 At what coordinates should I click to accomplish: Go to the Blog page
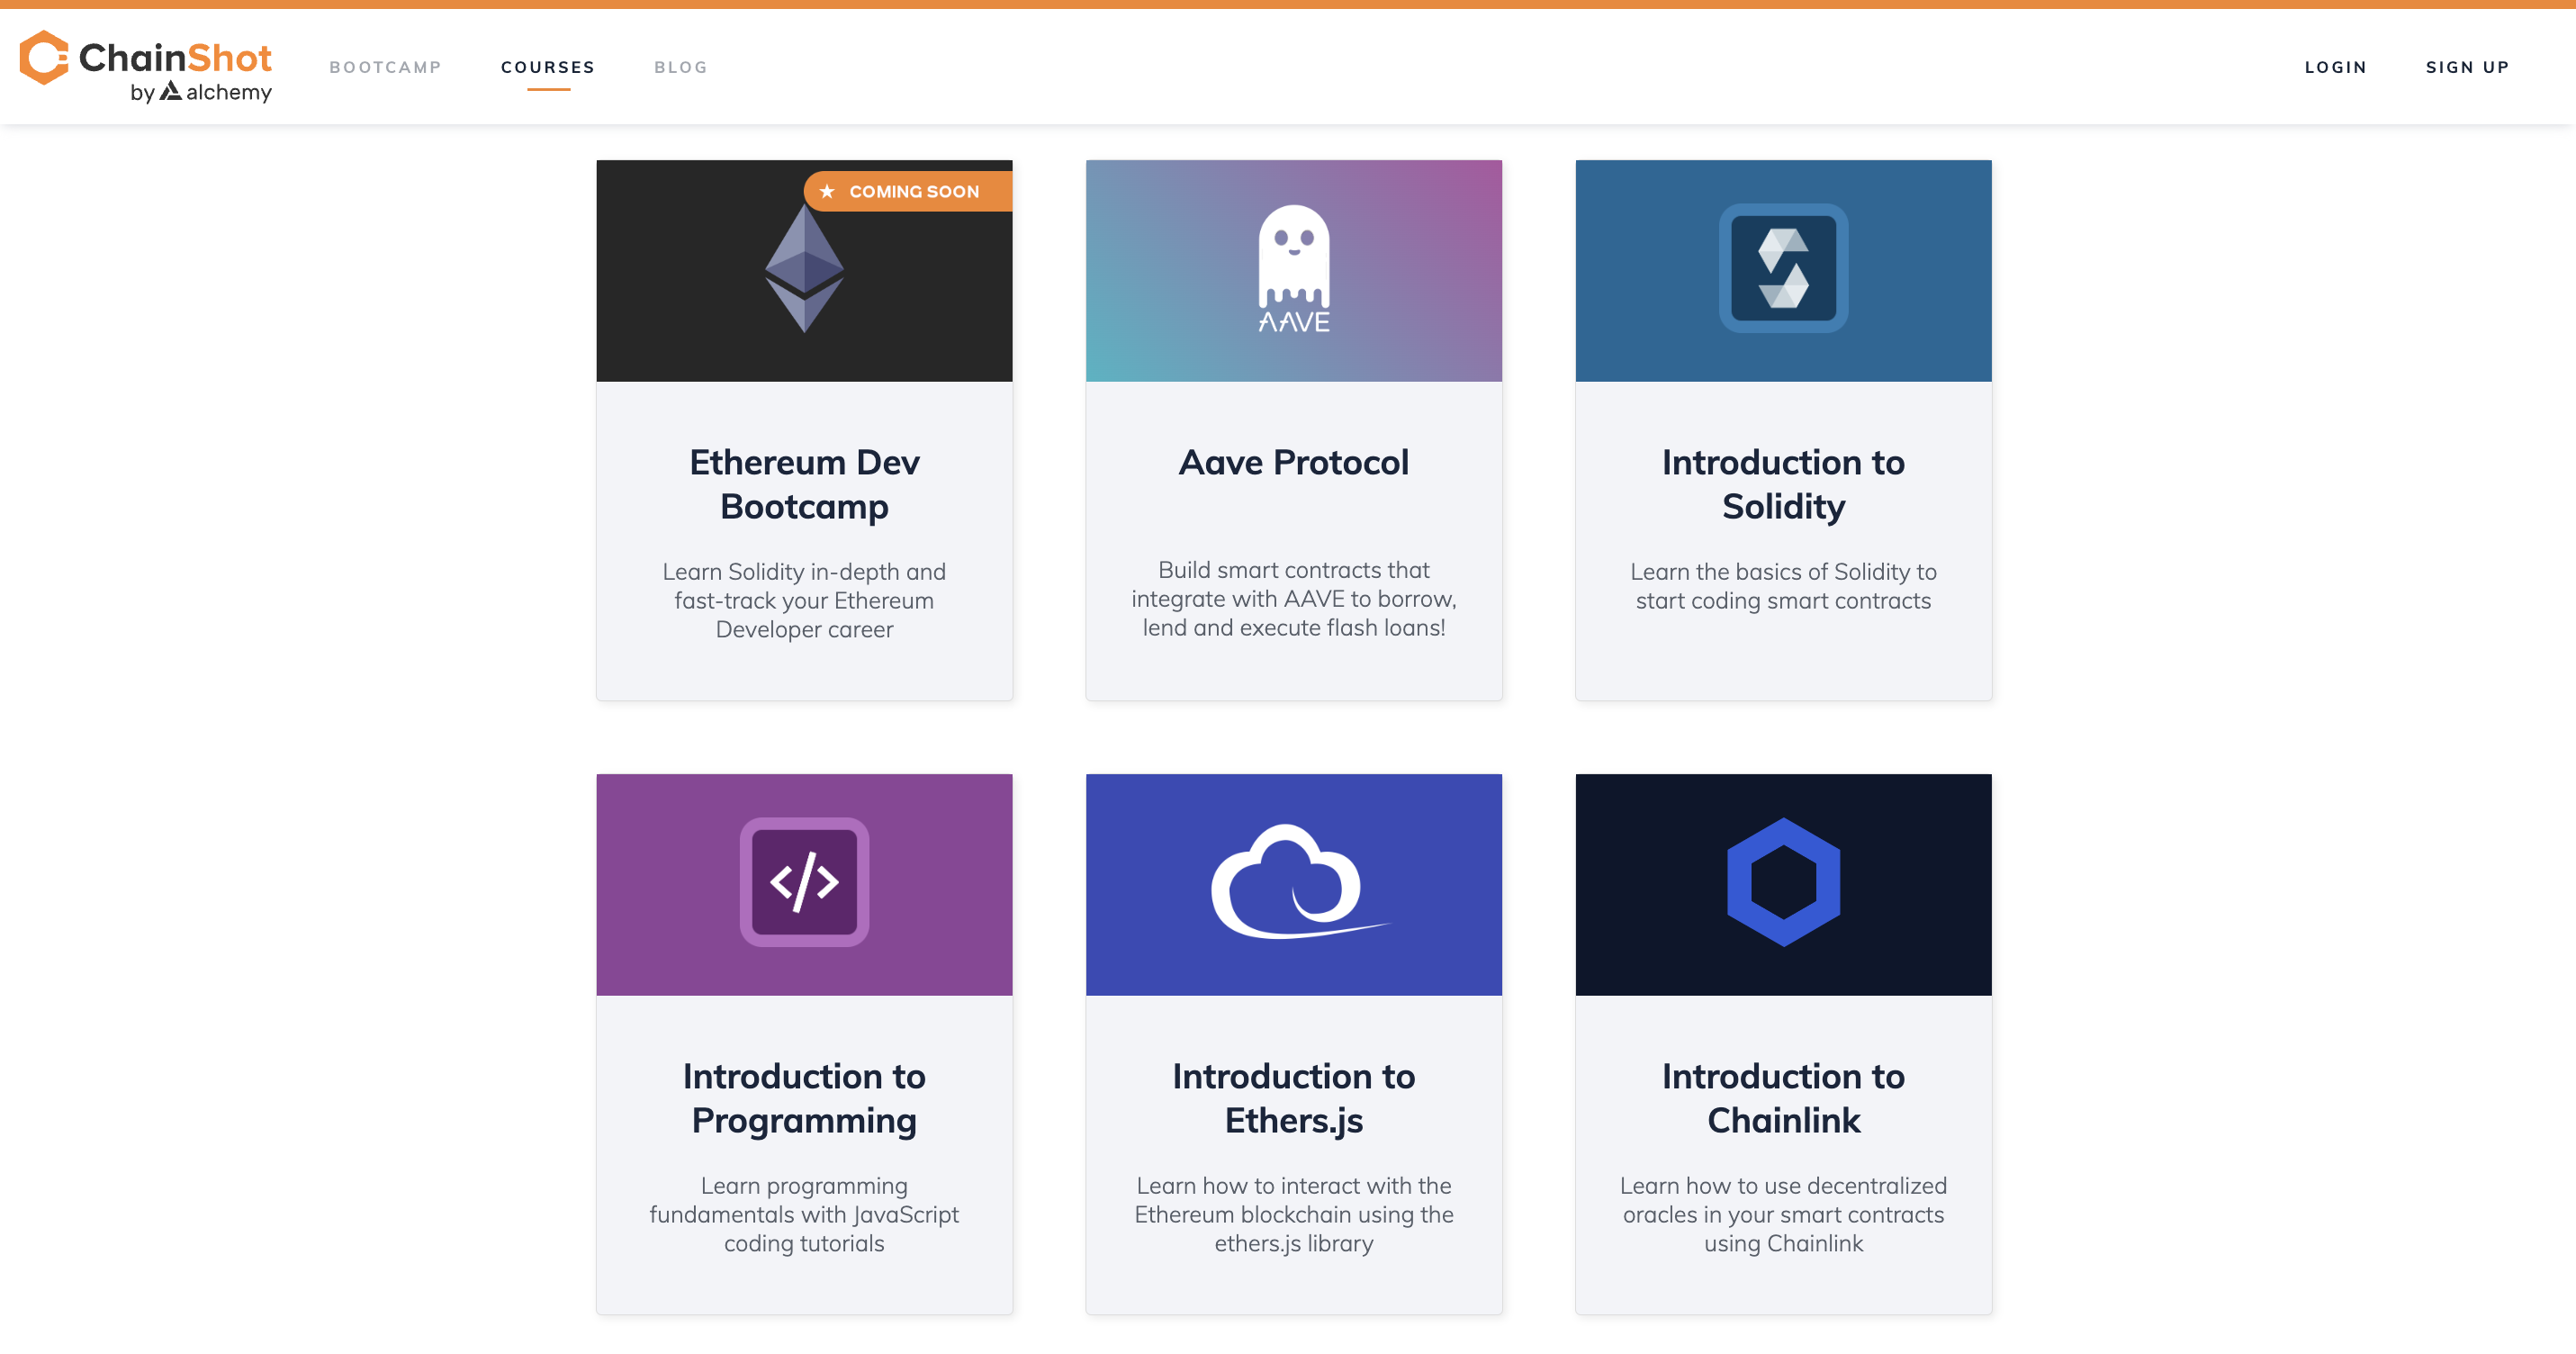pyautogui.click(x=680, y=67)
